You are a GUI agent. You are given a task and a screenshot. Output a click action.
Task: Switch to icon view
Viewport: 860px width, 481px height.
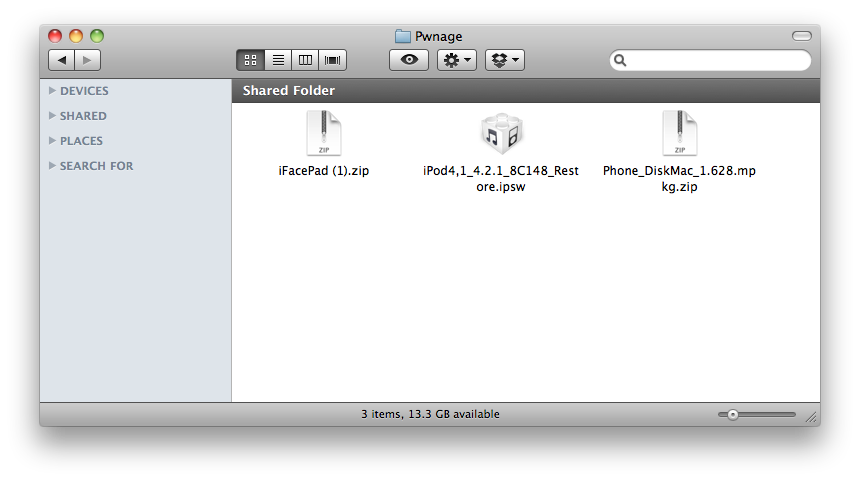click(250, 60)
